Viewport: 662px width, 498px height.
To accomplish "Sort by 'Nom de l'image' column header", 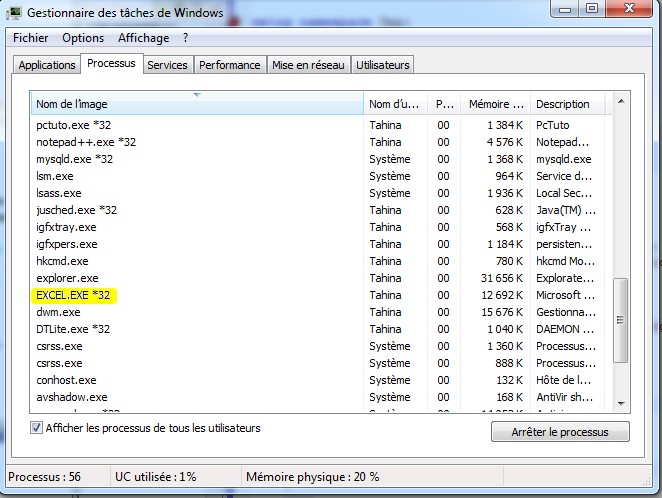I will (196, 104).
